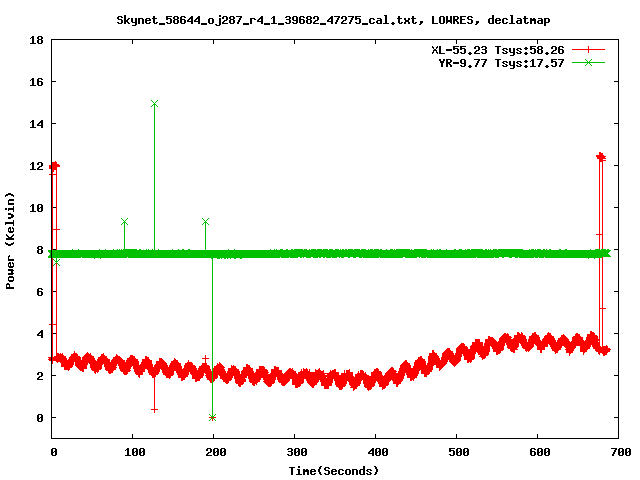Click the Time(Seconds) x-axis label
This screenshot has width=640, height=480.
tap(333, 471)
